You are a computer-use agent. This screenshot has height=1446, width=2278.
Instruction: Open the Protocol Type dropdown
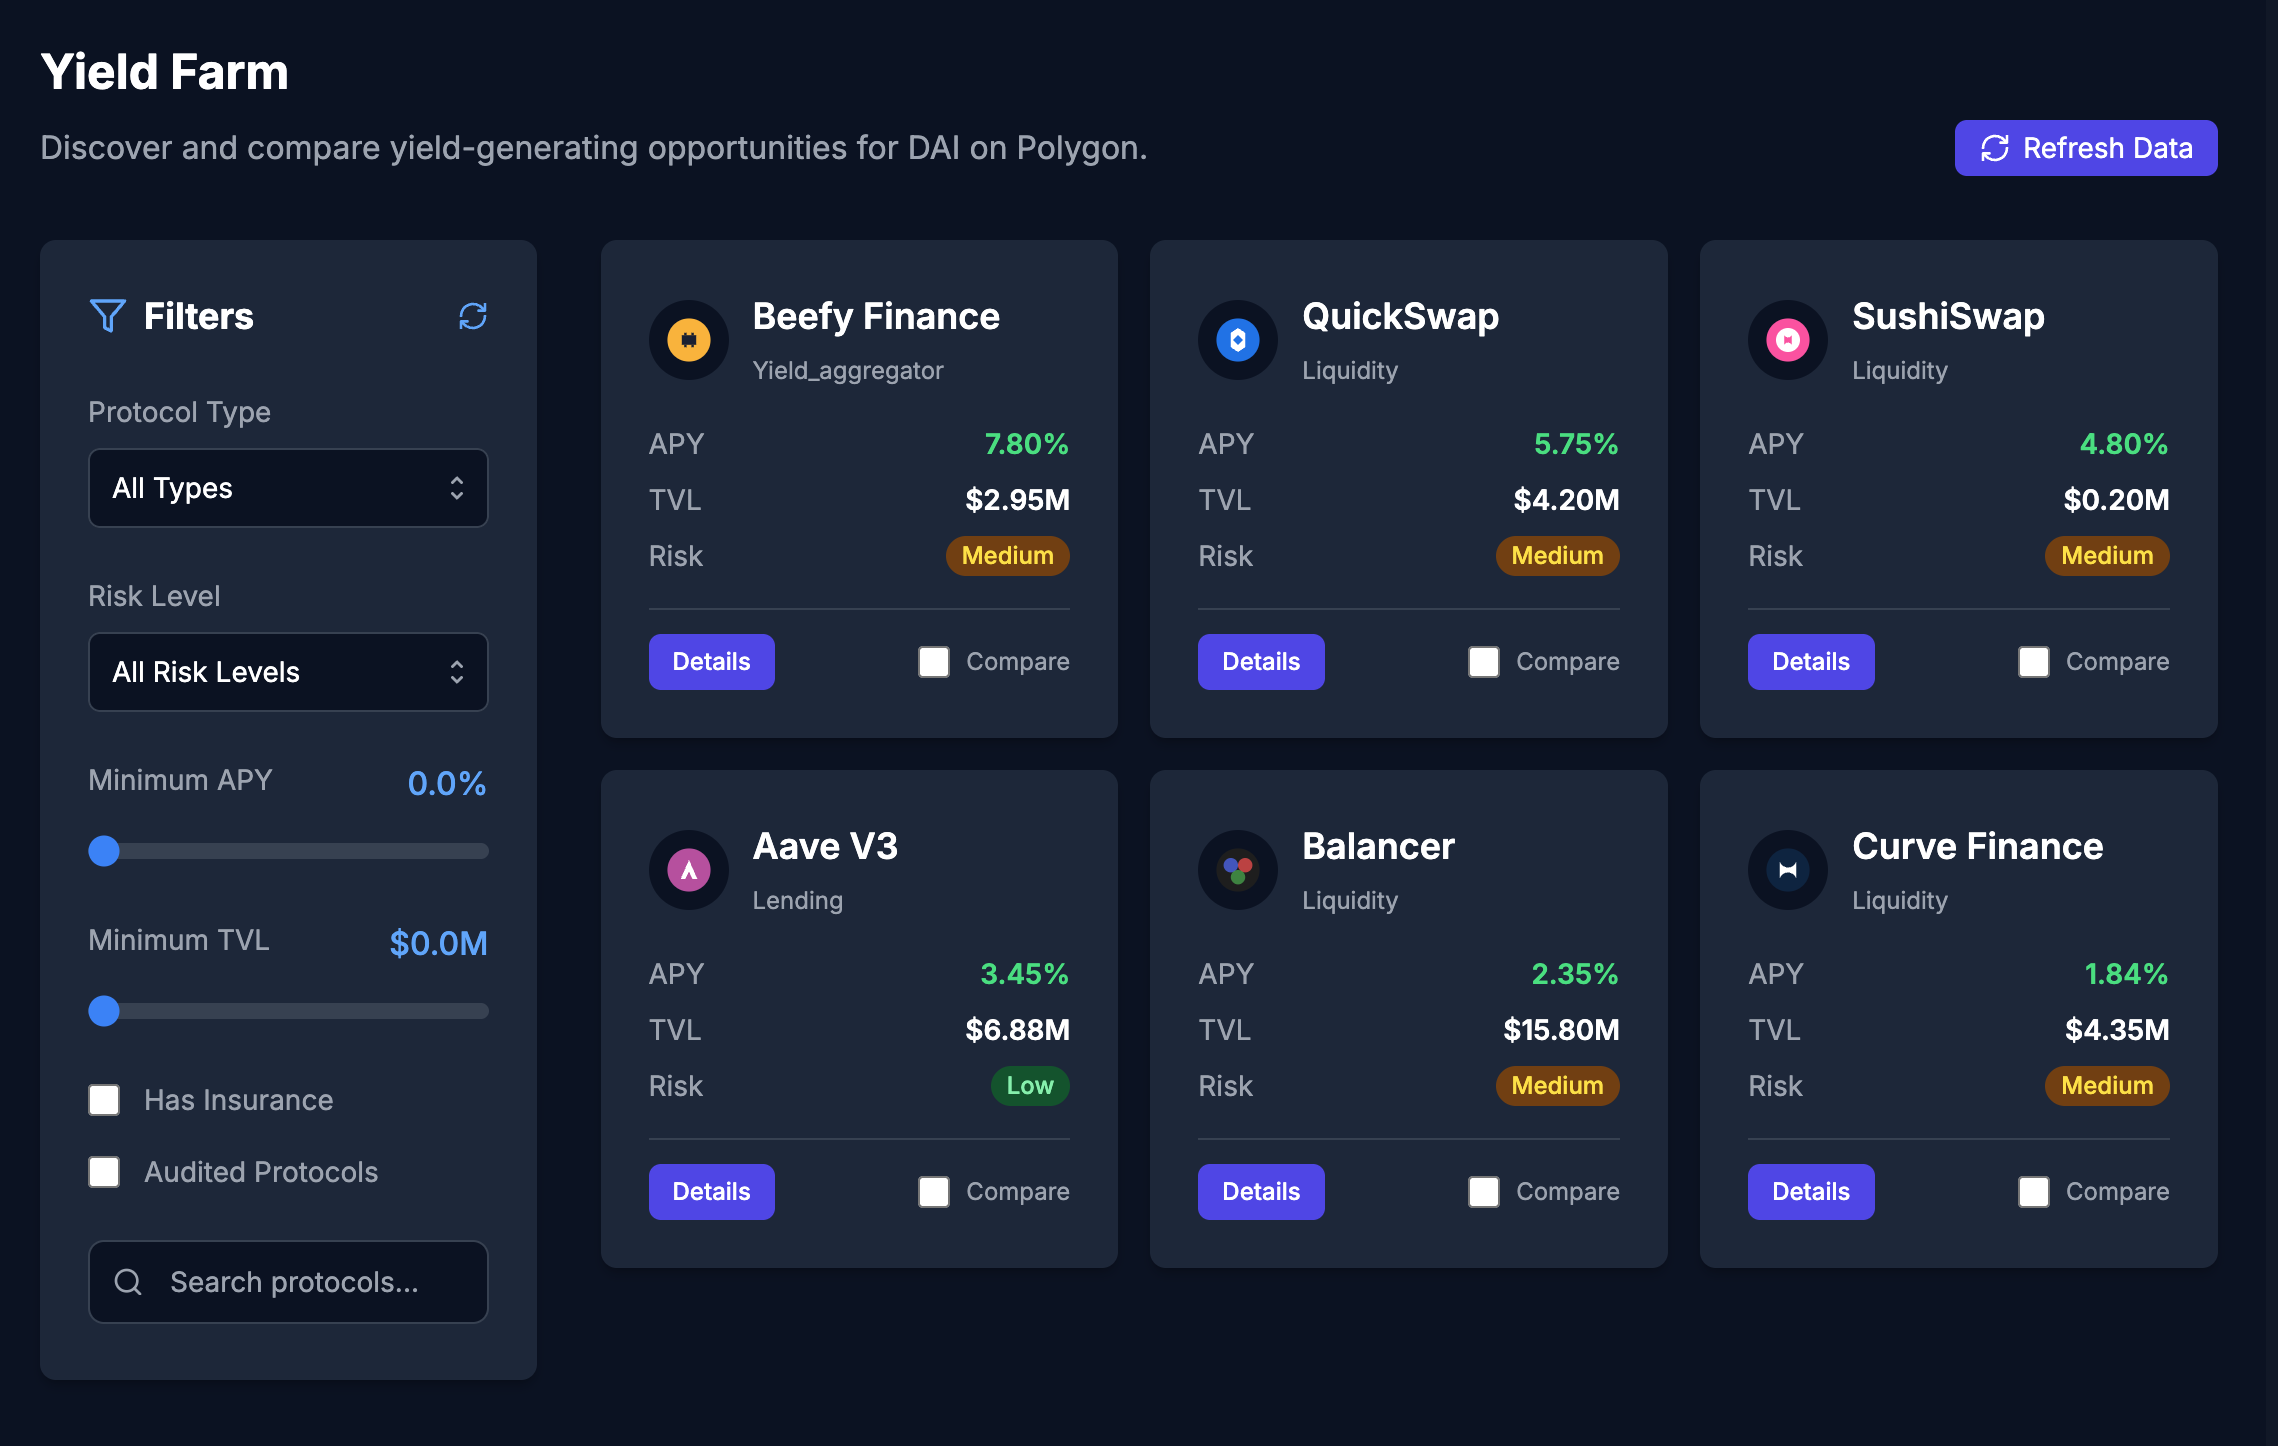click(287, 488)
